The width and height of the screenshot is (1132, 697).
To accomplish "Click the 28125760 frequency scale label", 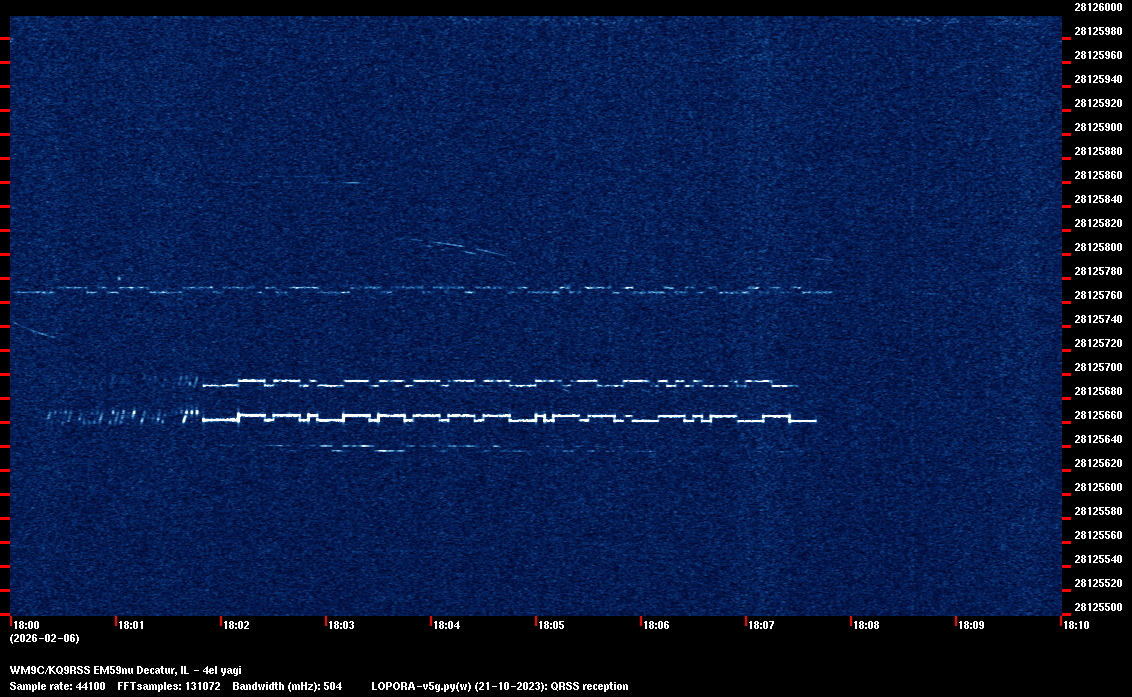I will 1098,295.
